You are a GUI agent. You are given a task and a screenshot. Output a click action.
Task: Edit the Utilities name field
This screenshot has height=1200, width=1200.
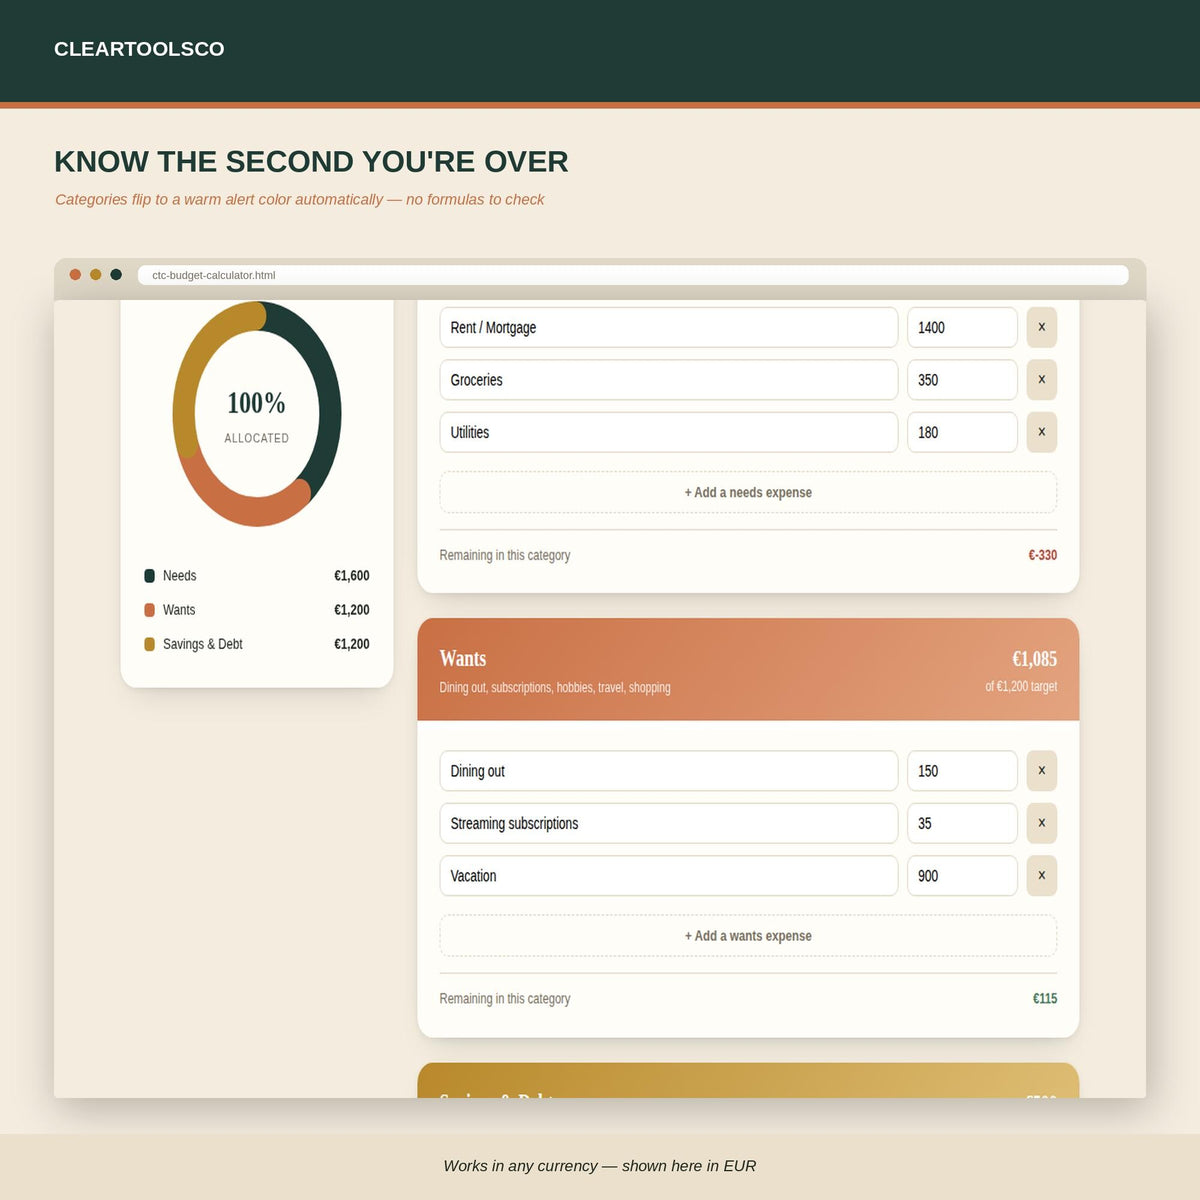pyautogui.click(x=669, y=432)
